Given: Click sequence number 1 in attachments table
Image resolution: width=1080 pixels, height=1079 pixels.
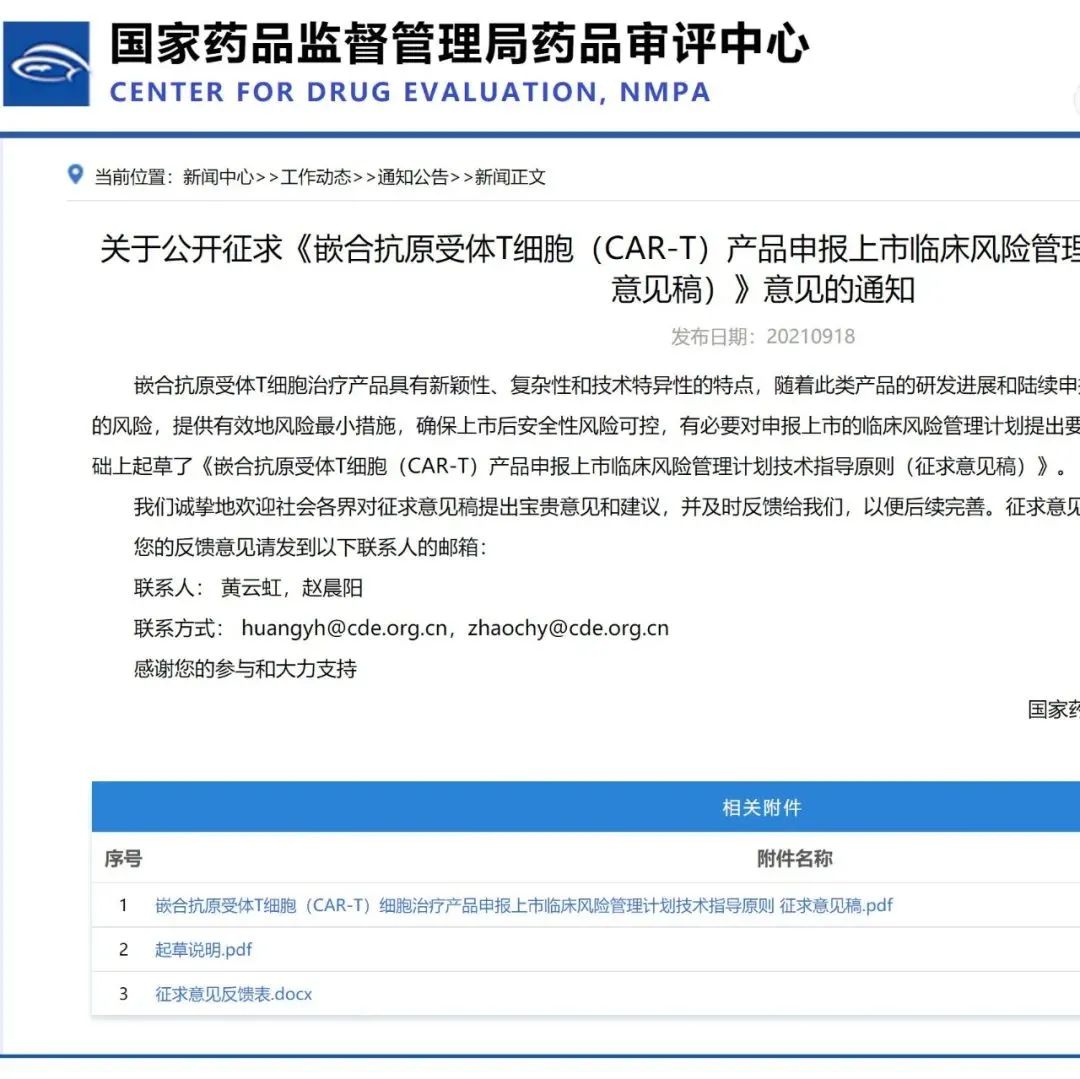Looking at the screenshot, I should (123, 905).
